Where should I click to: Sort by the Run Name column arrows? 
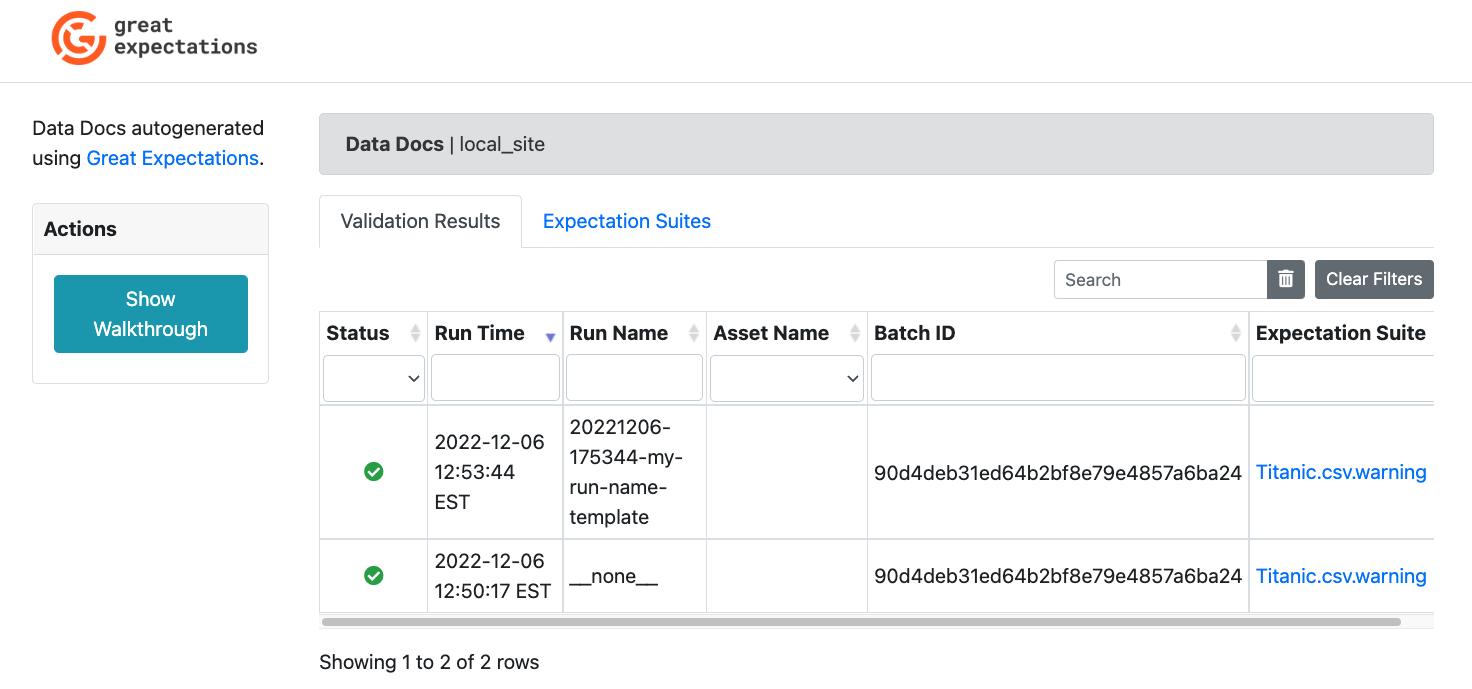694,334
